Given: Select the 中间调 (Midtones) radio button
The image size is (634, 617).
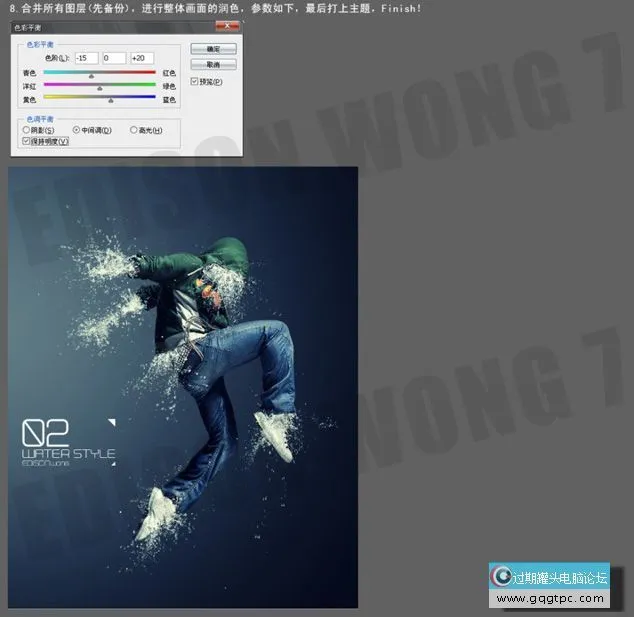Looking at the screenshot, I should [x=76, y=130].
